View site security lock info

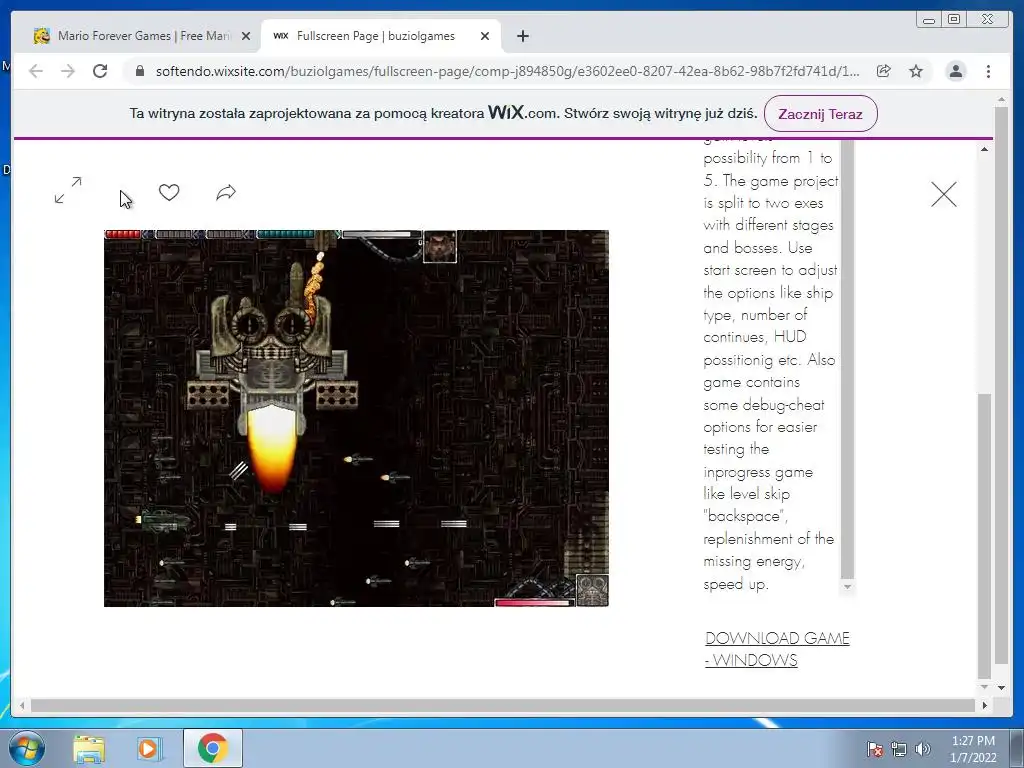click(x=140, y=71)
